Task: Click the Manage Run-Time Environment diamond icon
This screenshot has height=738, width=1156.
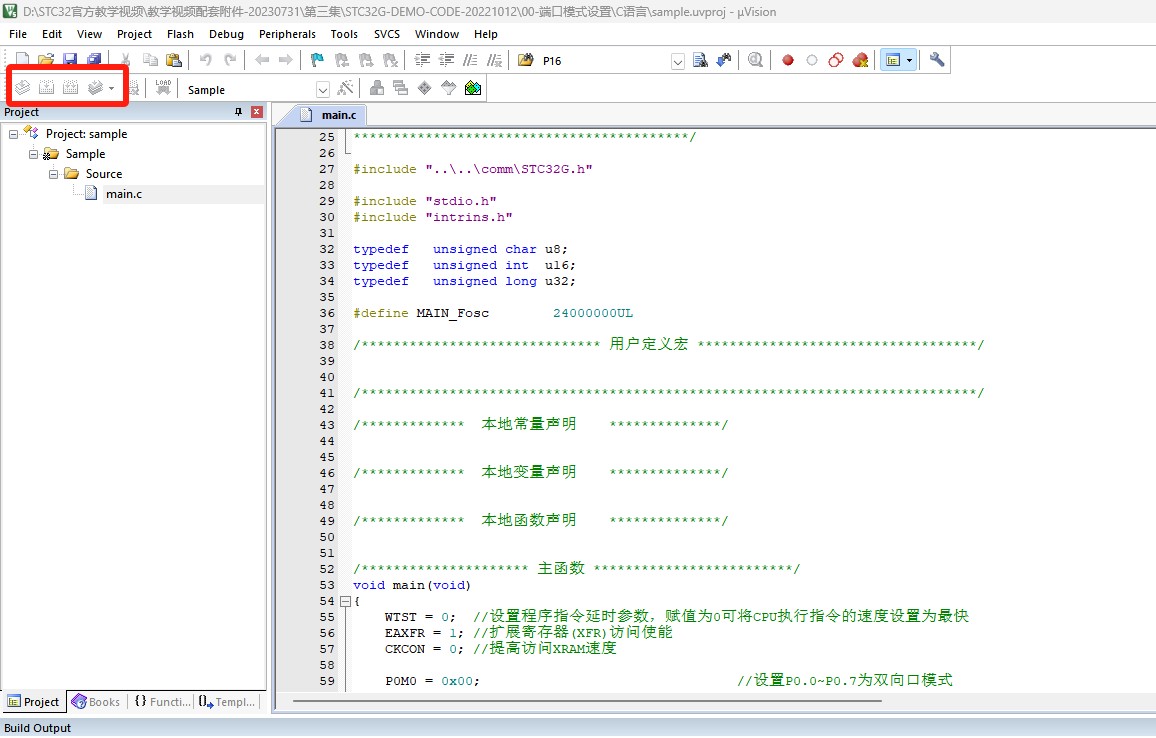Action: [425, 88]
